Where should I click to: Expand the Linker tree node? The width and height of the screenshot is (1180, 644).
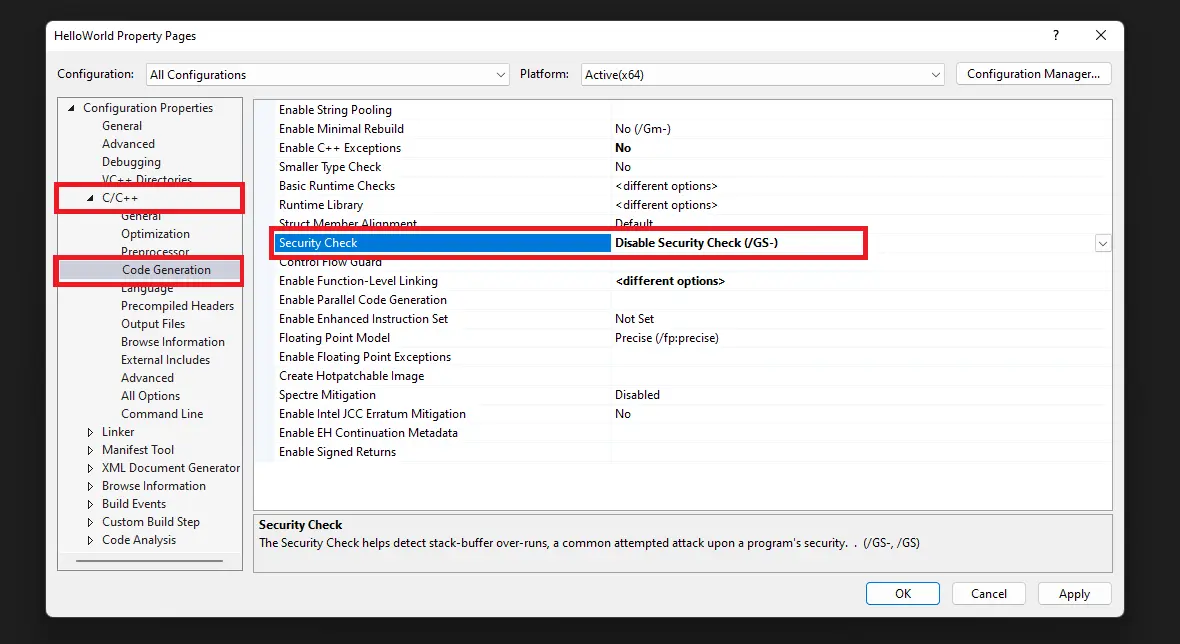point(90,432)
